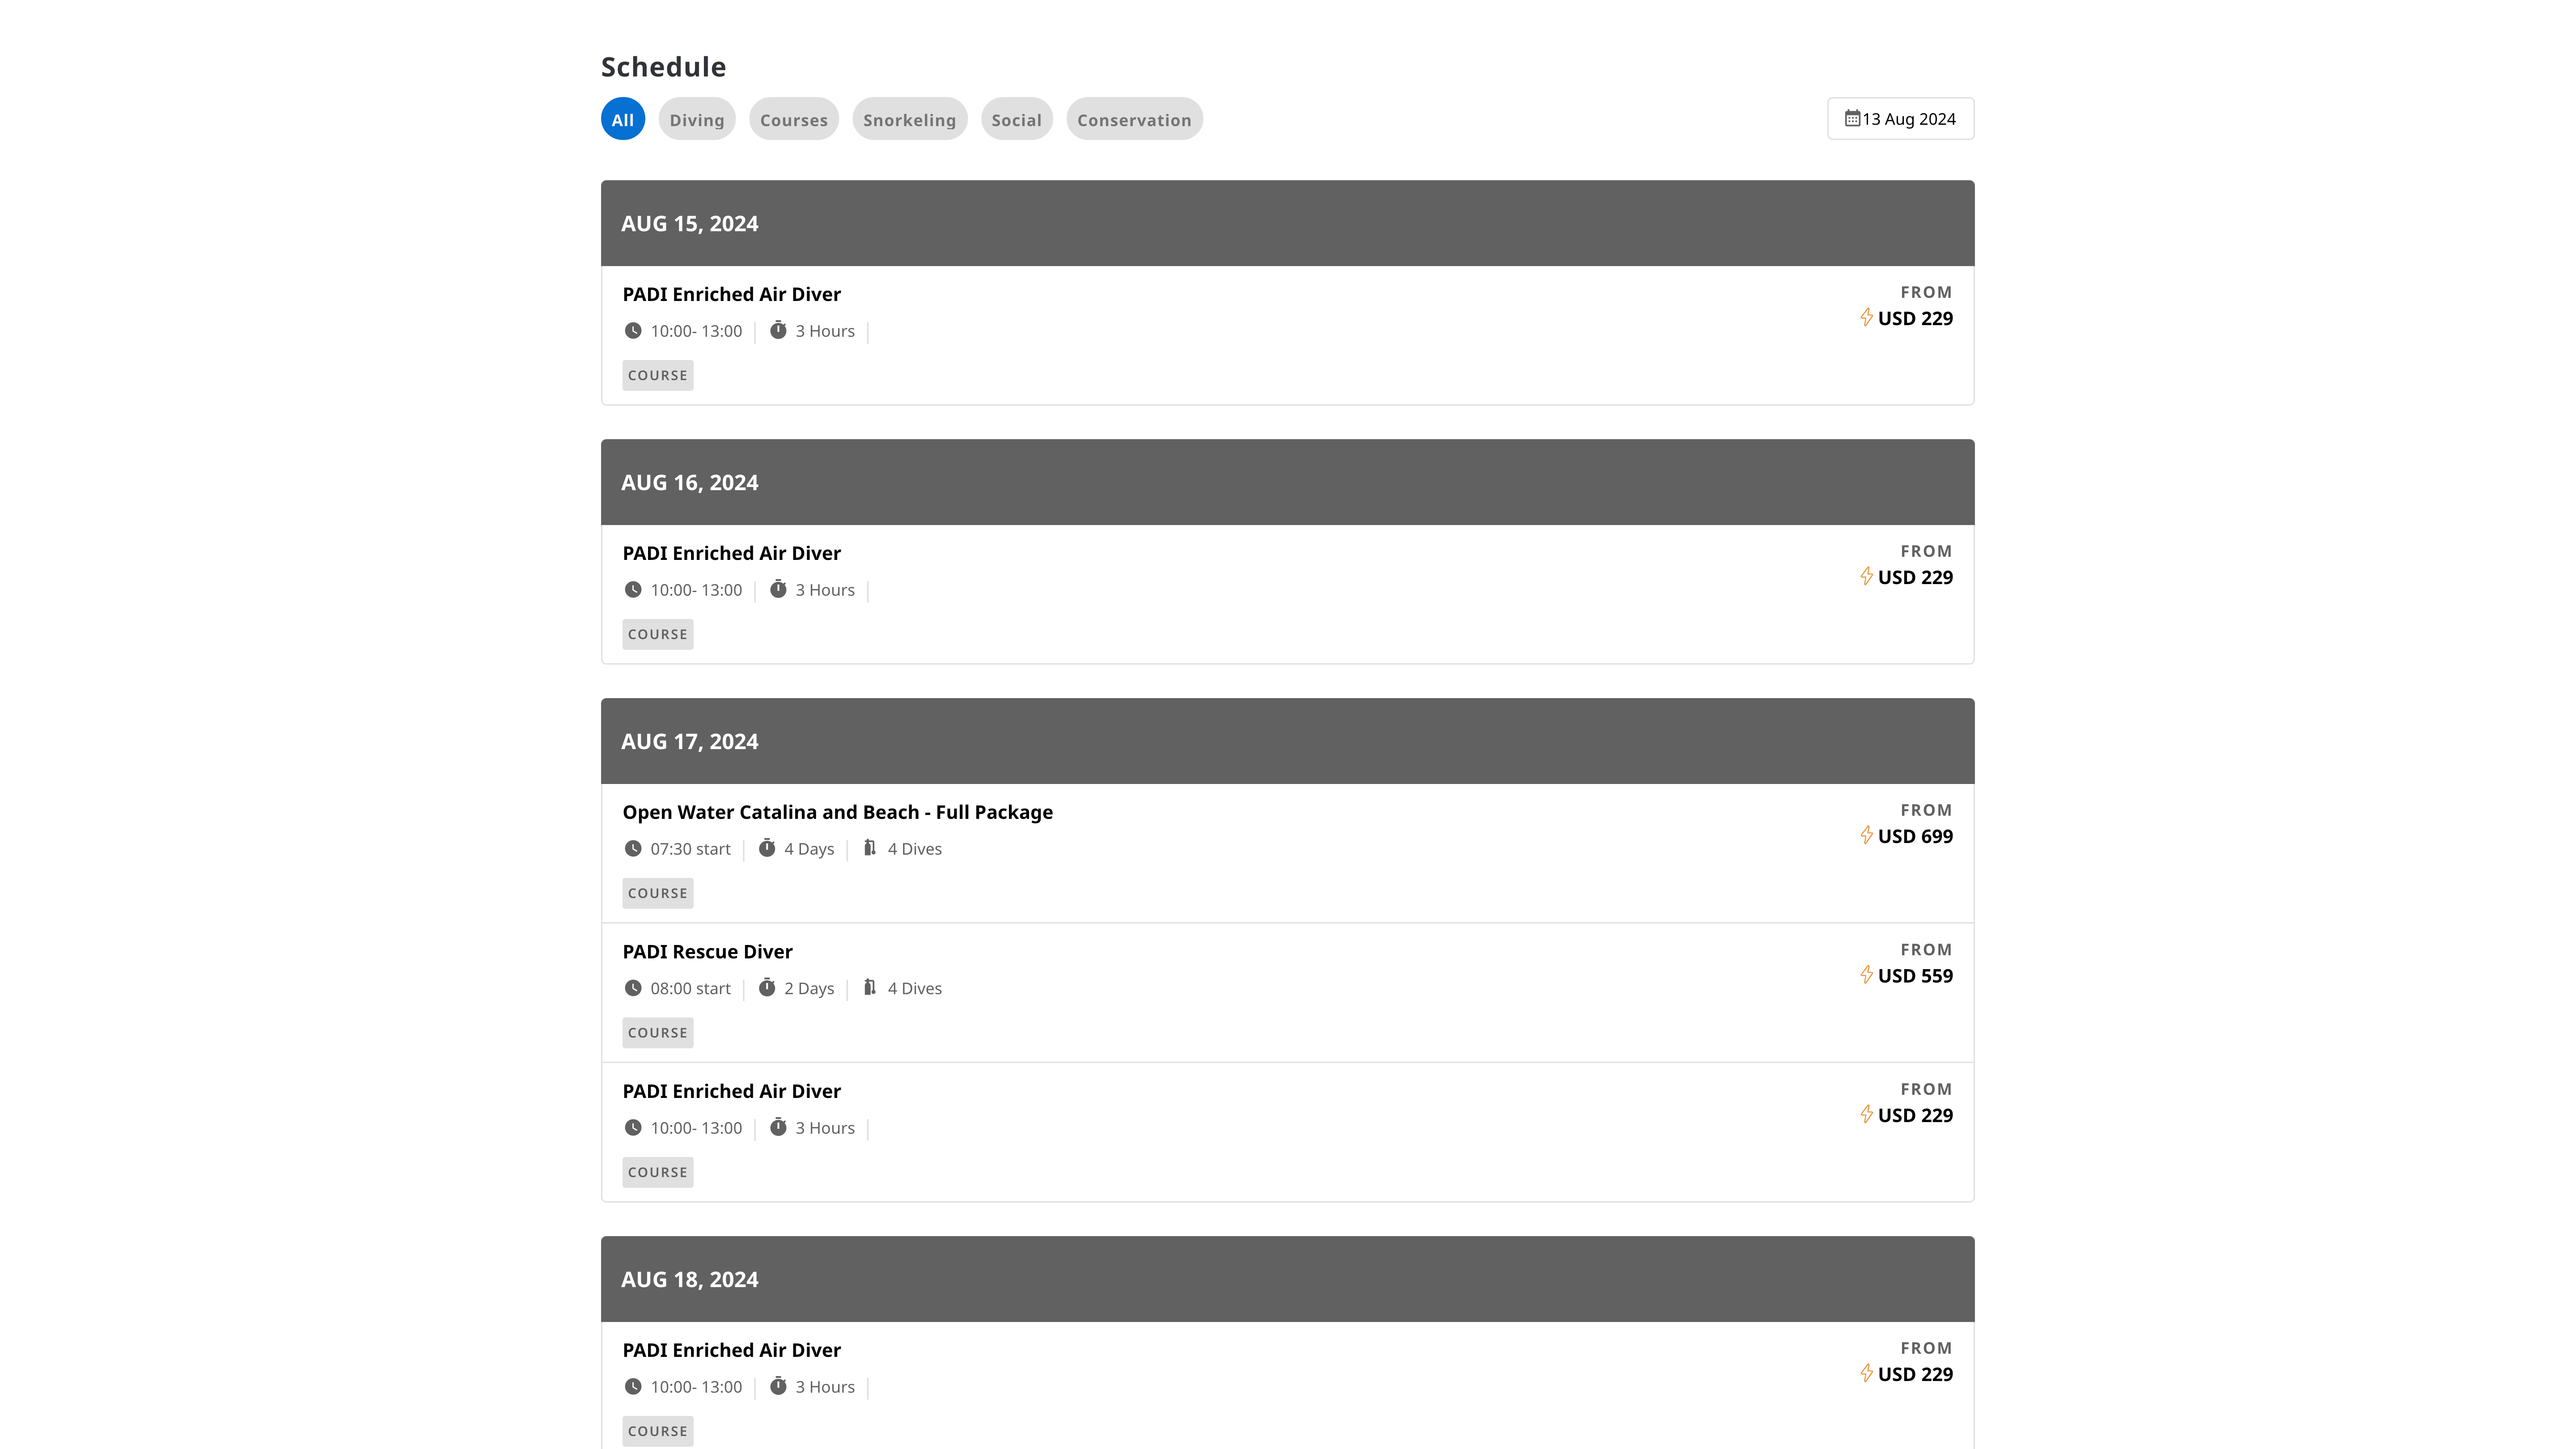
Task: Choose the Conservation category filter
Action: [x=1134, y=120]
